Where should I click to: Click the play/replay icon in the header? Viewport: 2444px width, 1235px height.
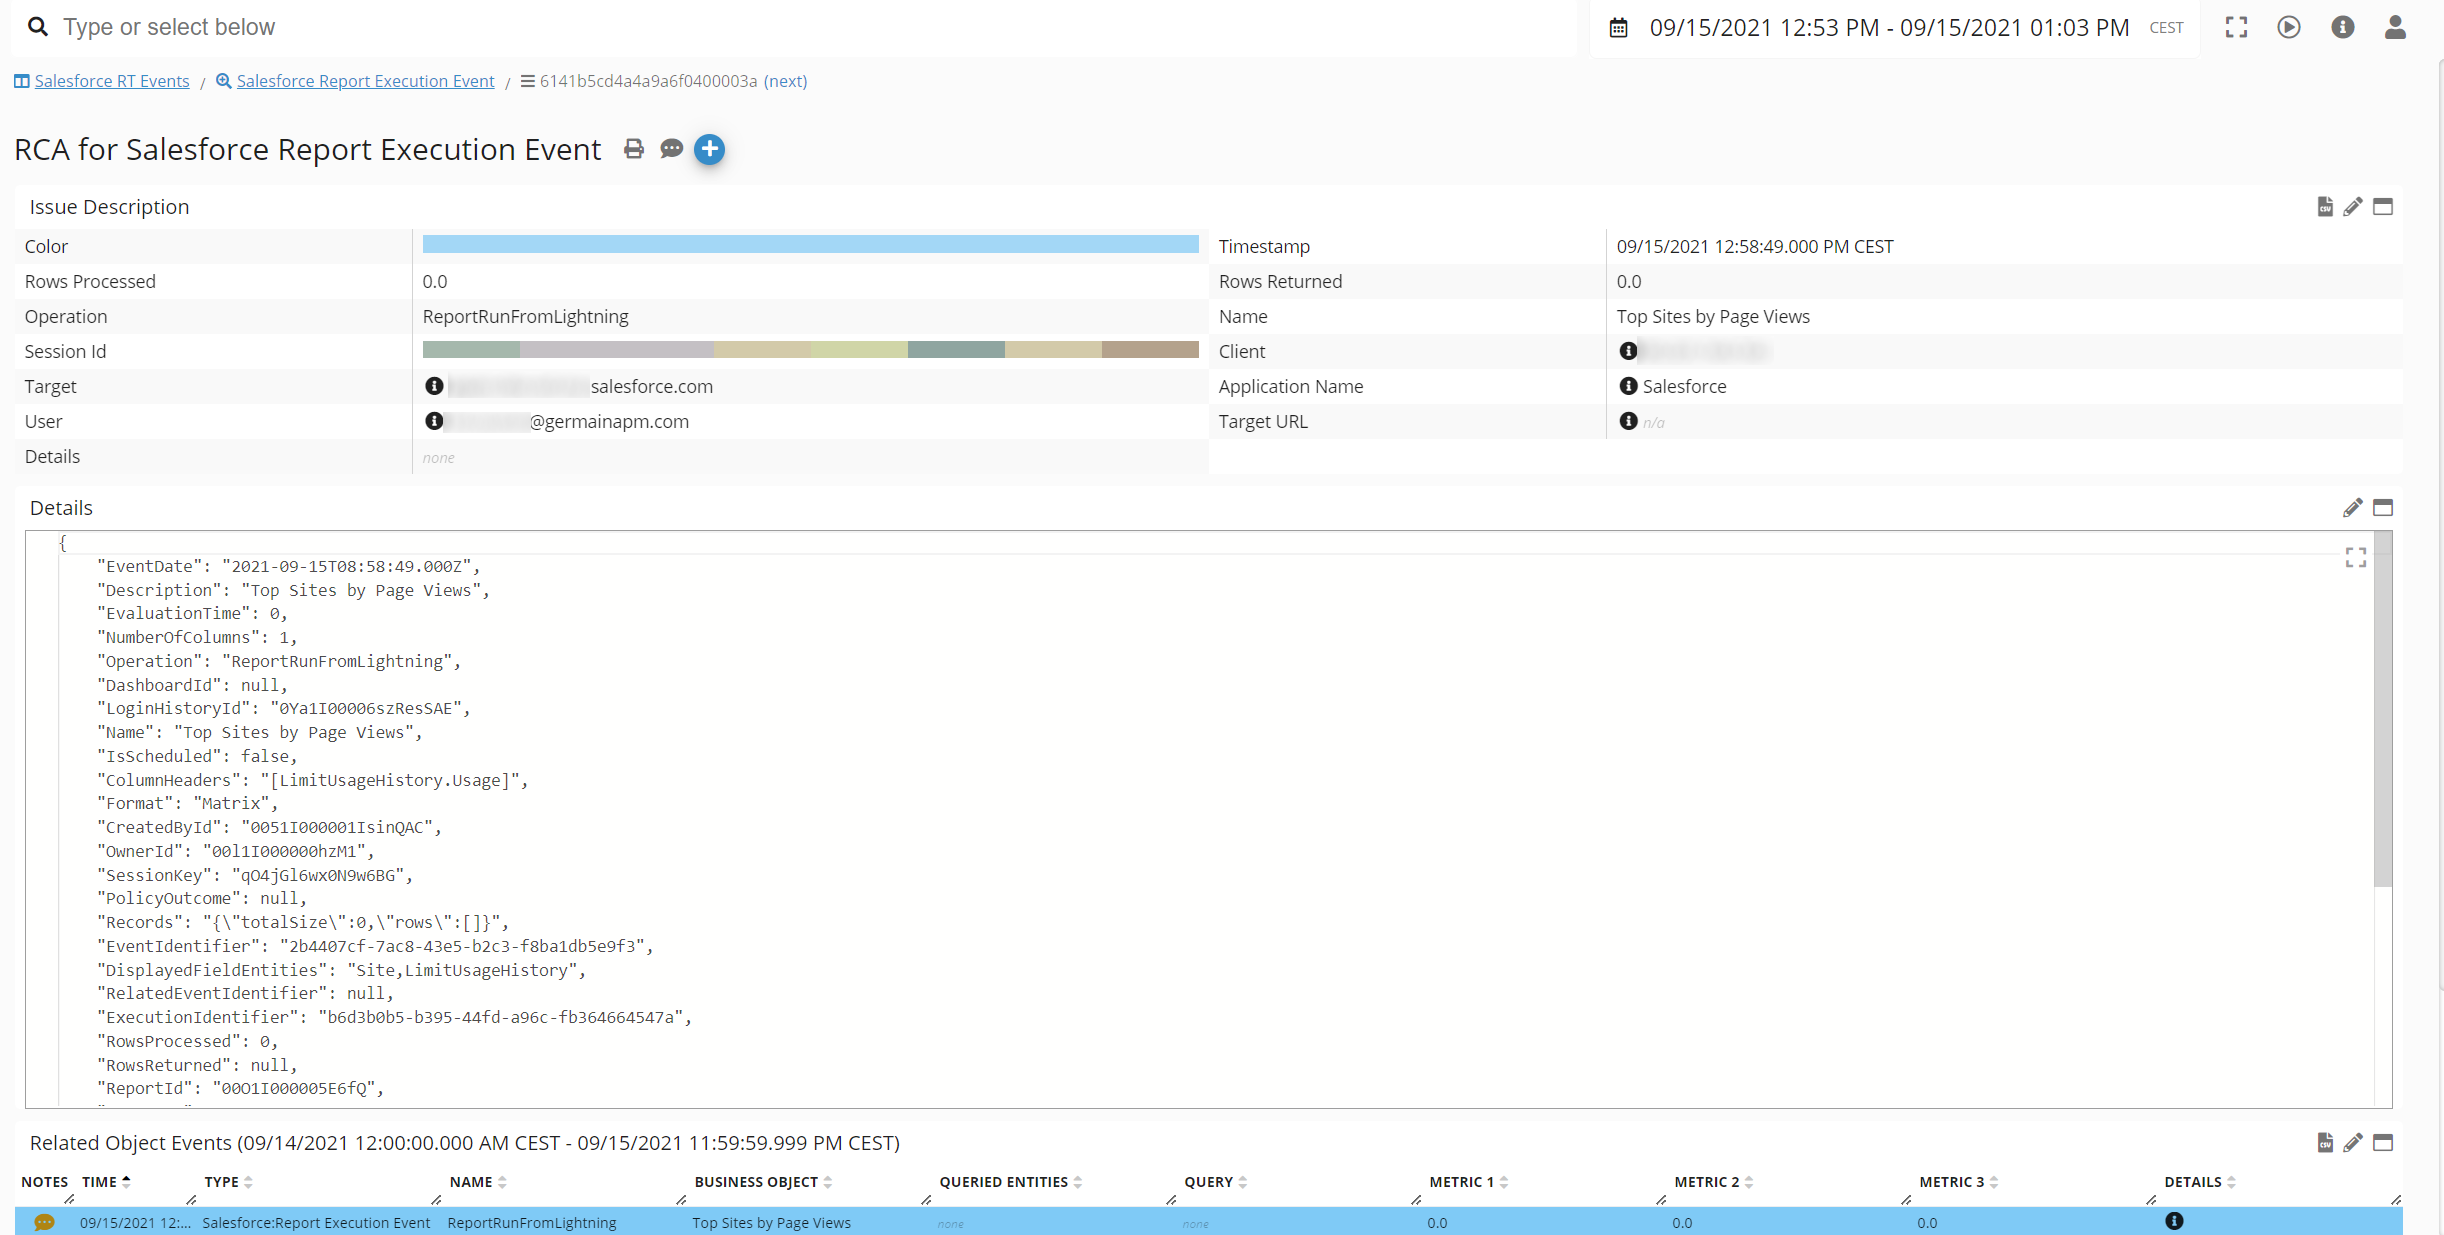coord(2290,27)
